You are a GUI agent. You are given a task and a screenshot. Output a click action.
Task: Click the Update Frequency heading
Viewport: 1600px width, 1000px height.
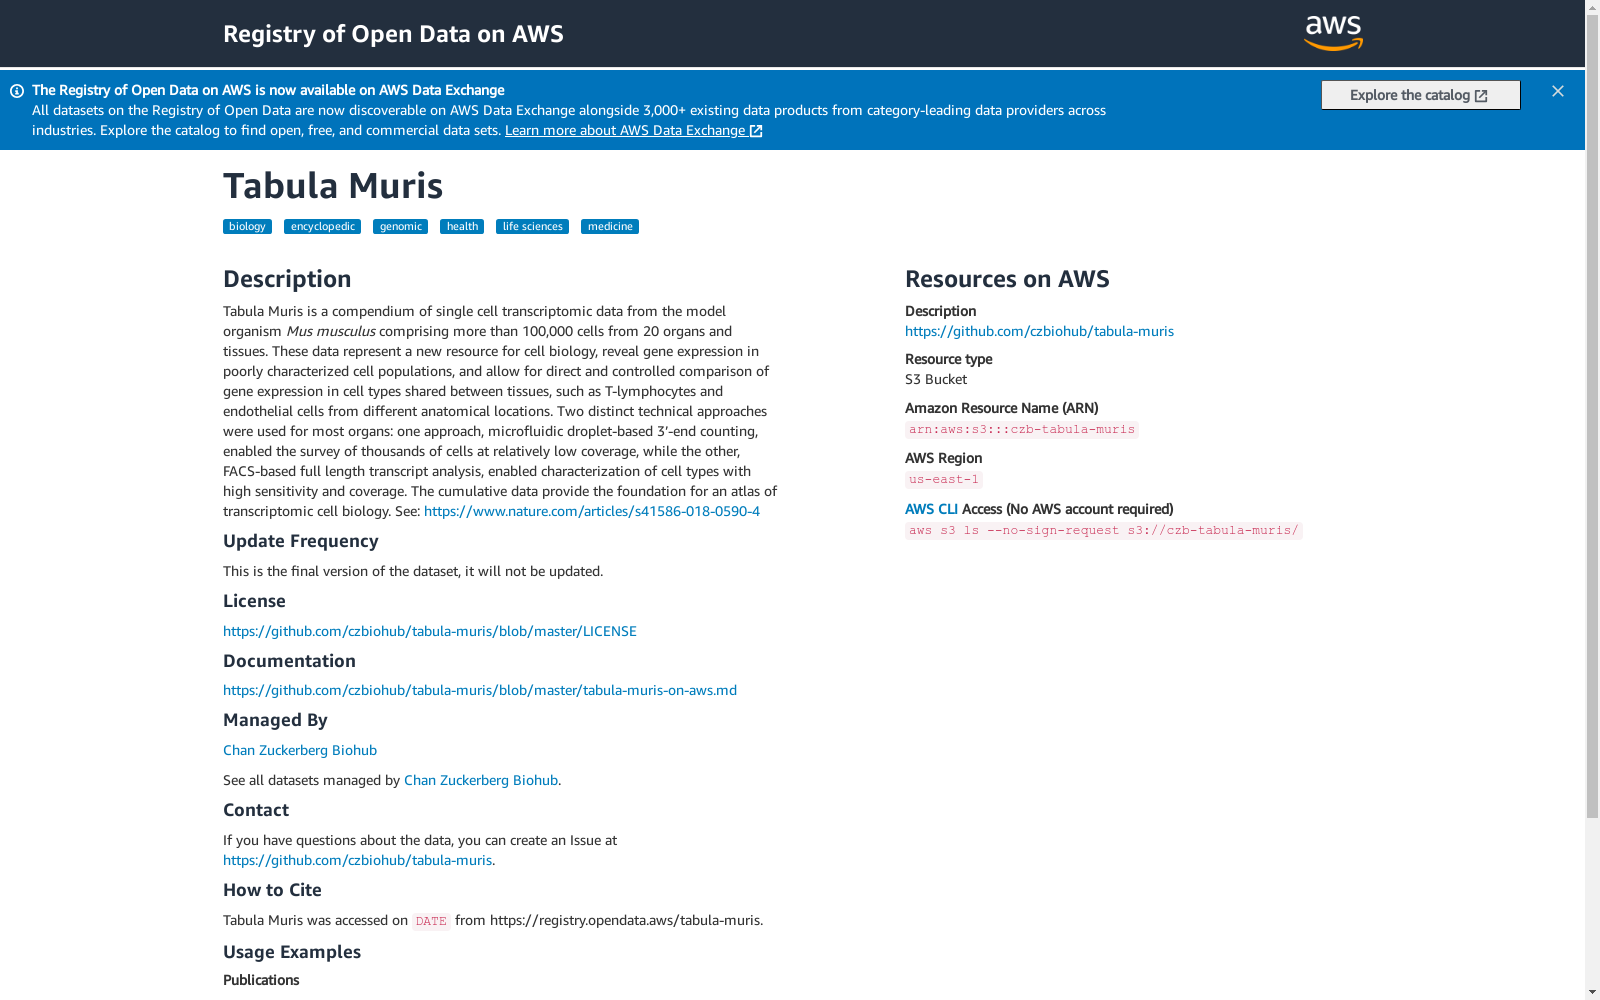tap(301, 541)
